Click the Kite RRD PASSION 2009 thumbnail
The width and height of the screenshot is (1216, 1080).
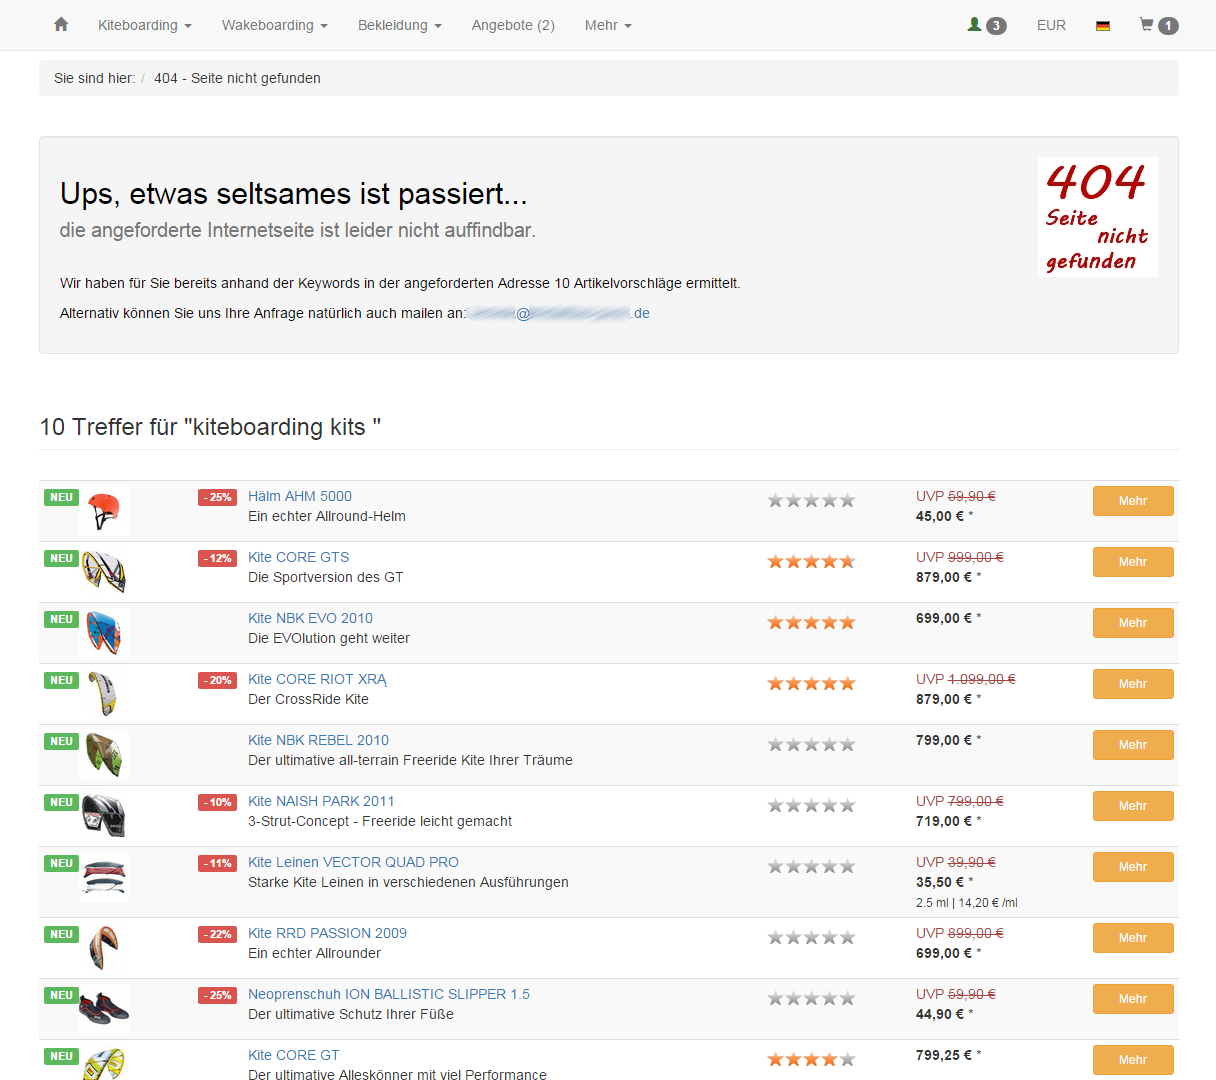(104, 948)
